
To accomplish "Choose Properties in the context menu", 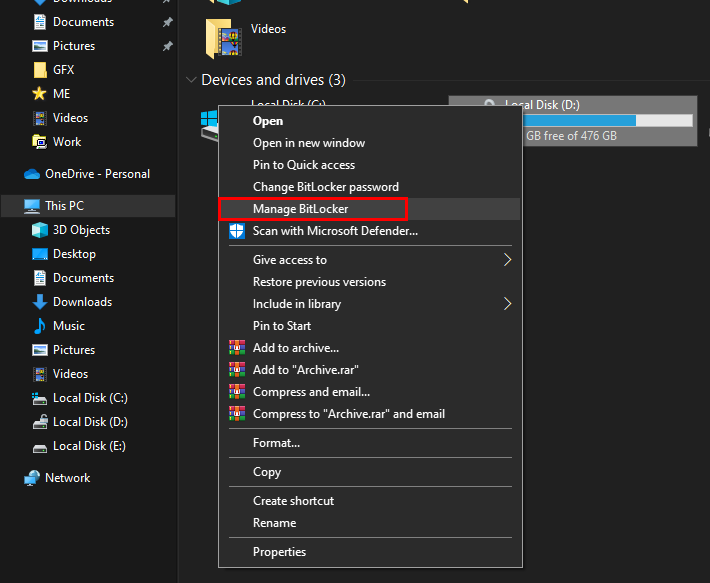I will click(x=279, y=552).
